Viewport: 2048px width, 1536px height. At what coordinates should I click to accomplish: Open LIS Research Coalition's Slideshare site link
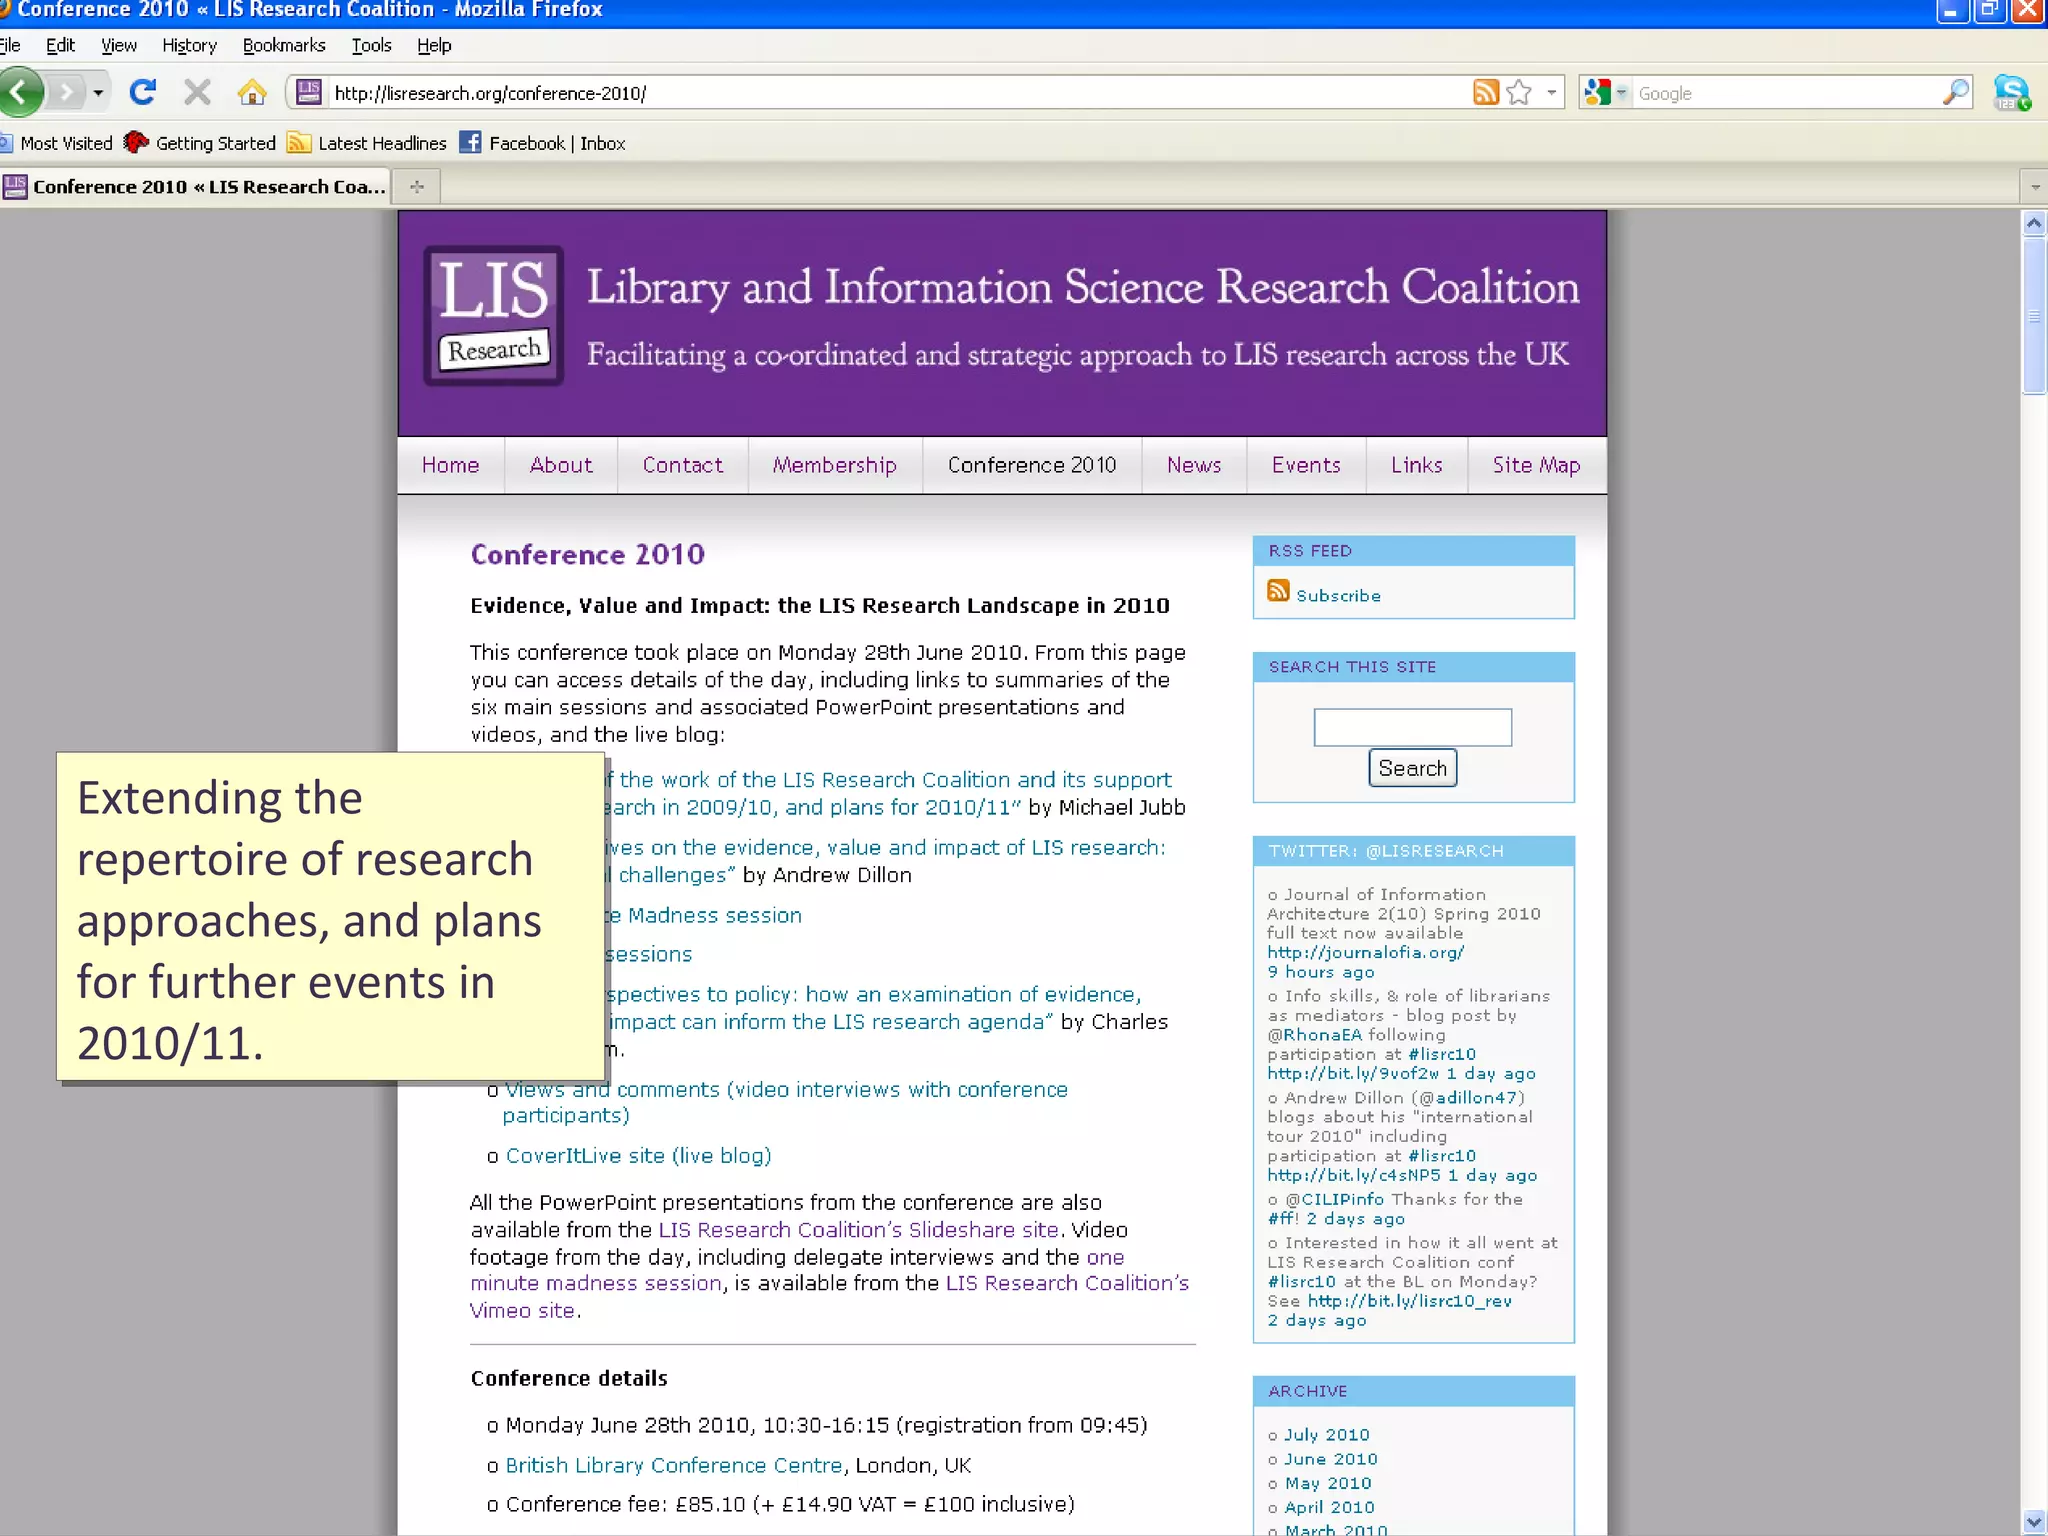[x=859, y=1230]
